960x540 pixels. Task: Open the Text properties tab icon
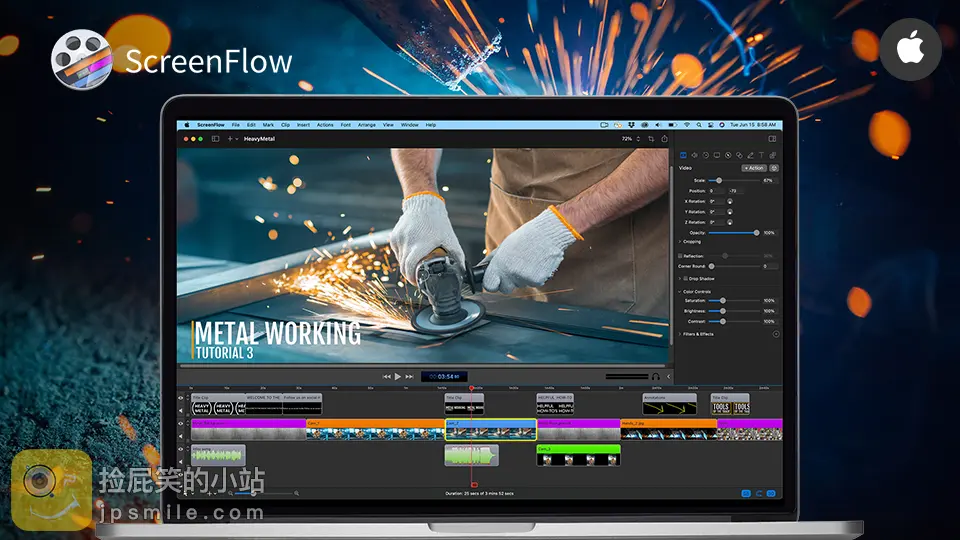click(761, 155)
